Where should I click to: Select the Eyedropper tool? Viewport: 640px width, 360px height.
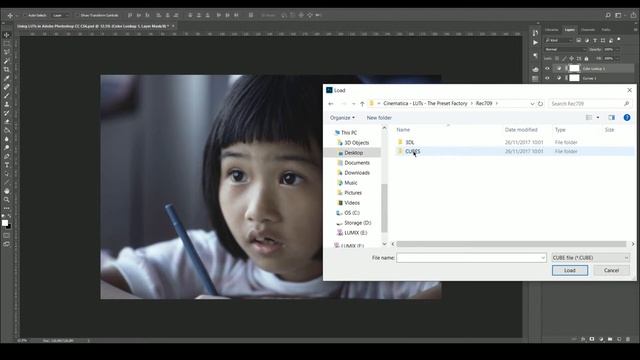pyautogui.click(x=7, y=78)
